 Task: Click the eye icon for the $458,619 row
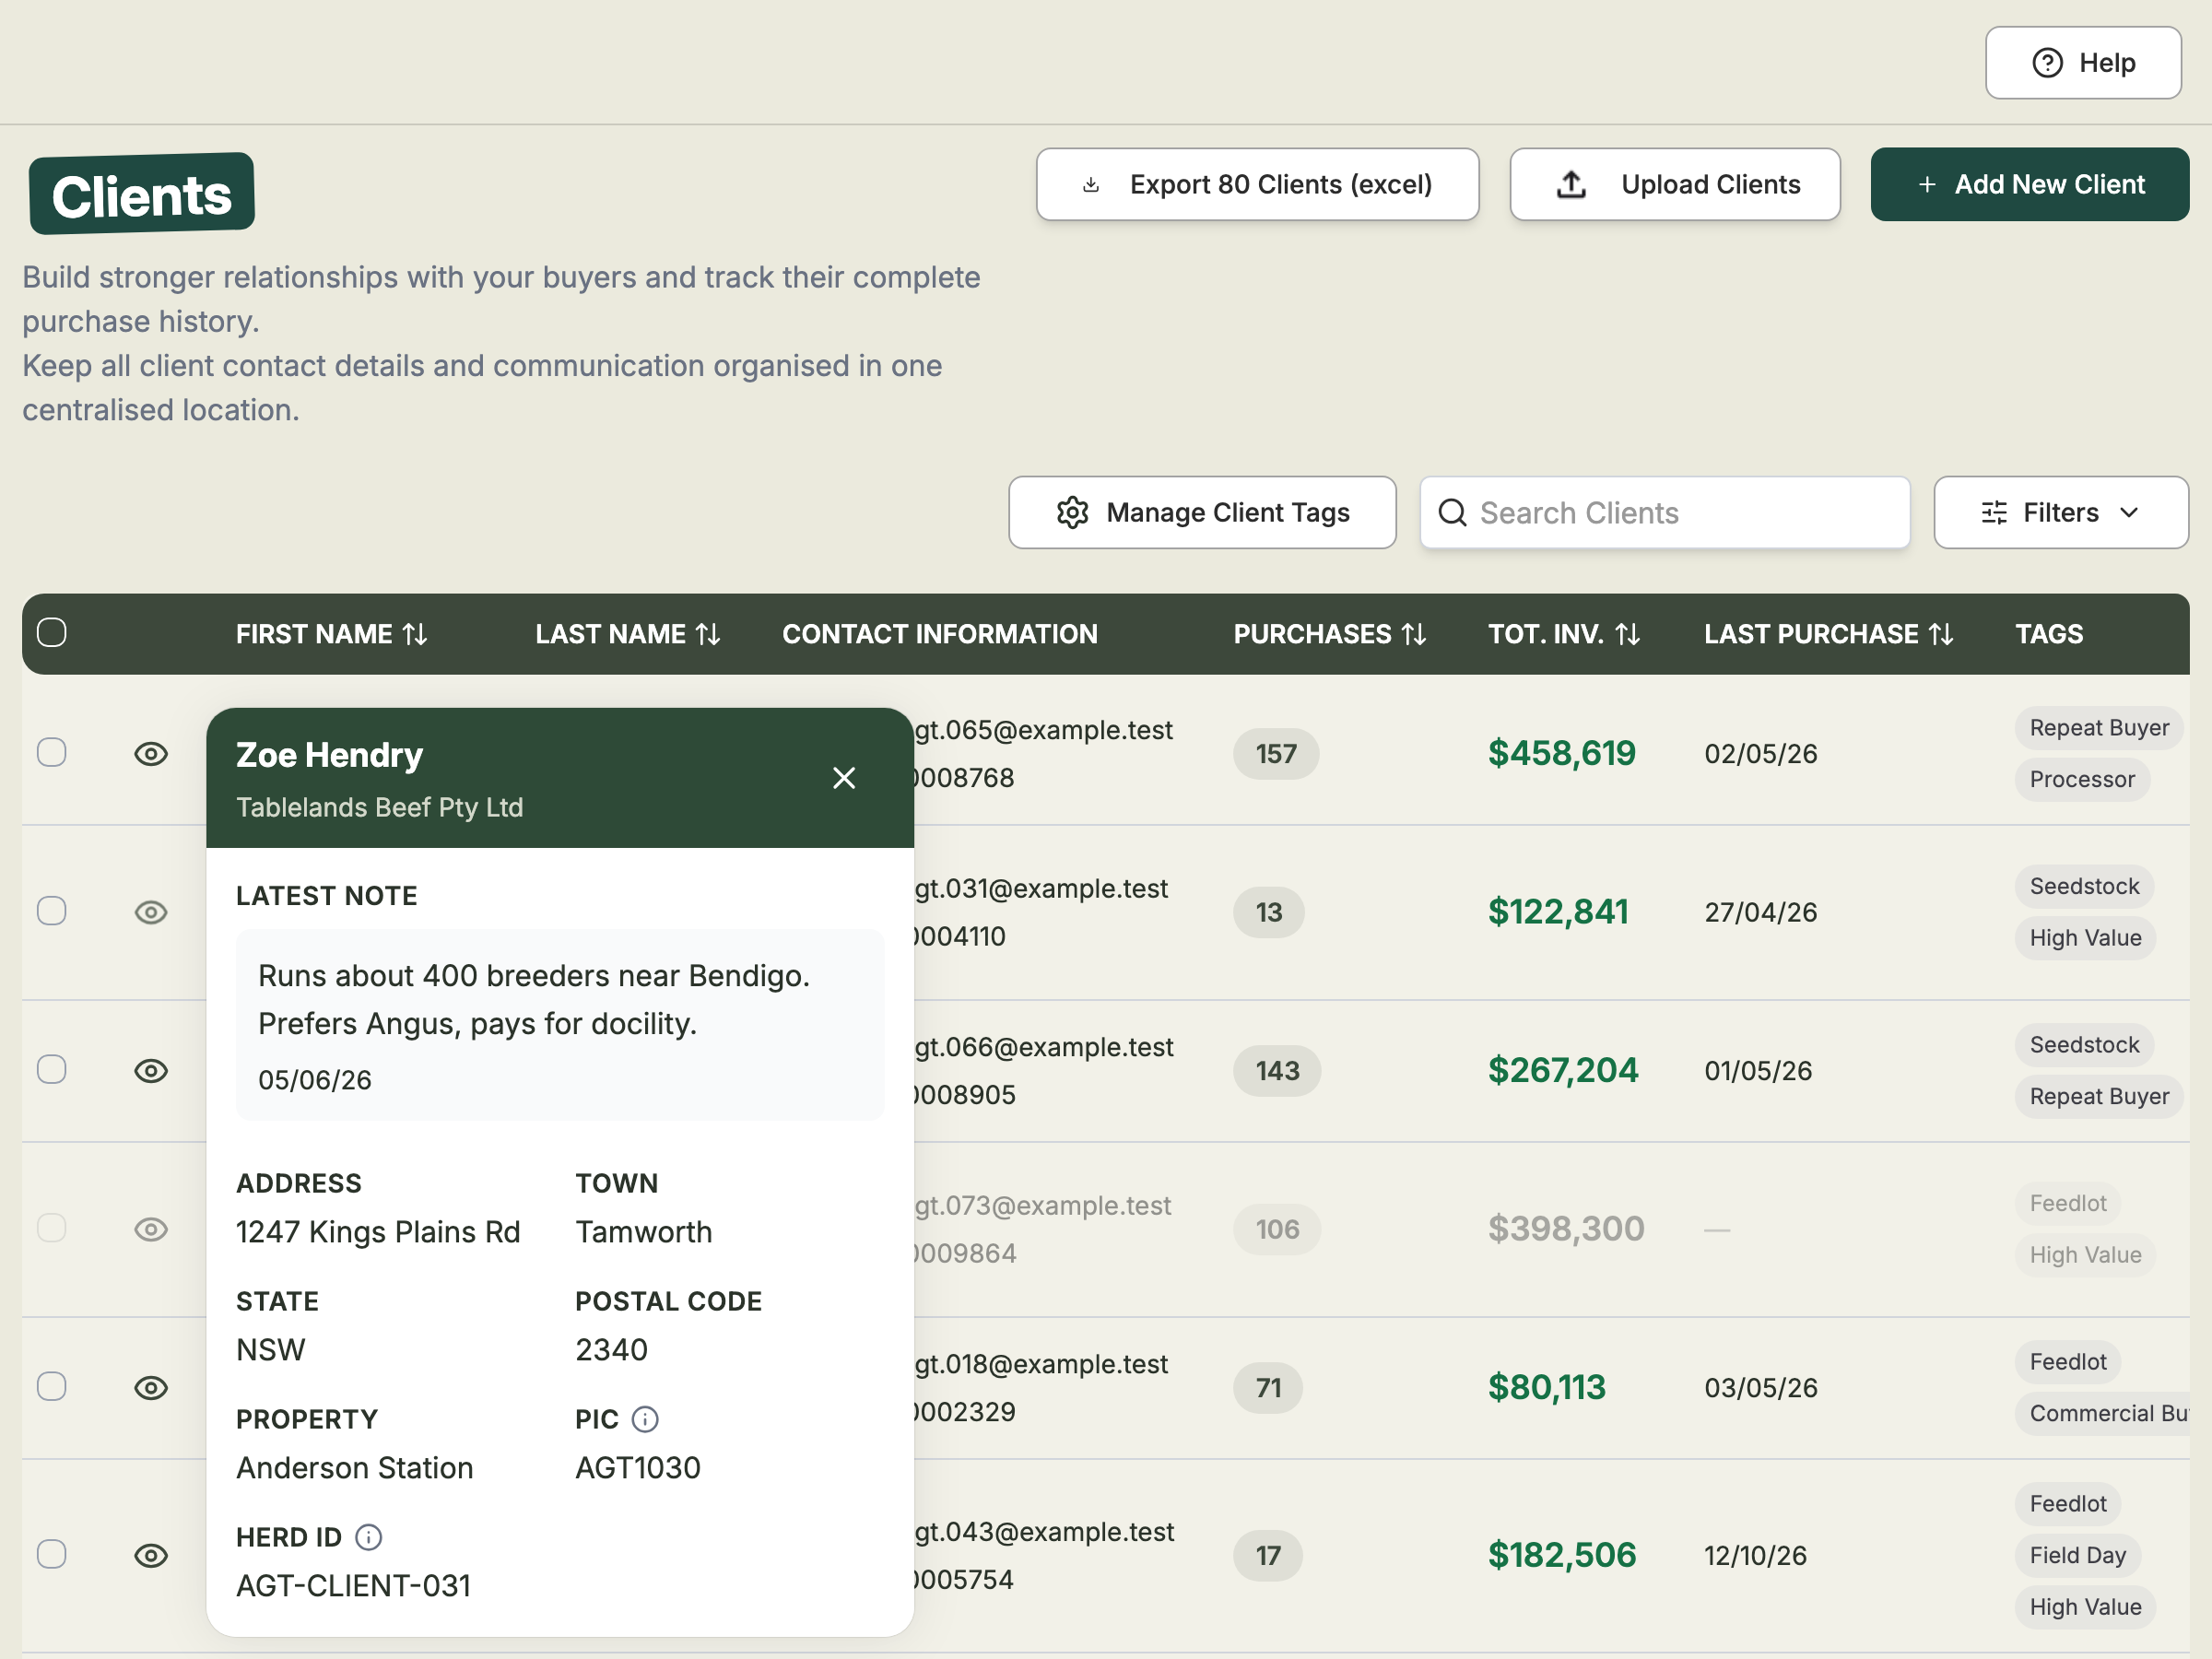[151, 754]
